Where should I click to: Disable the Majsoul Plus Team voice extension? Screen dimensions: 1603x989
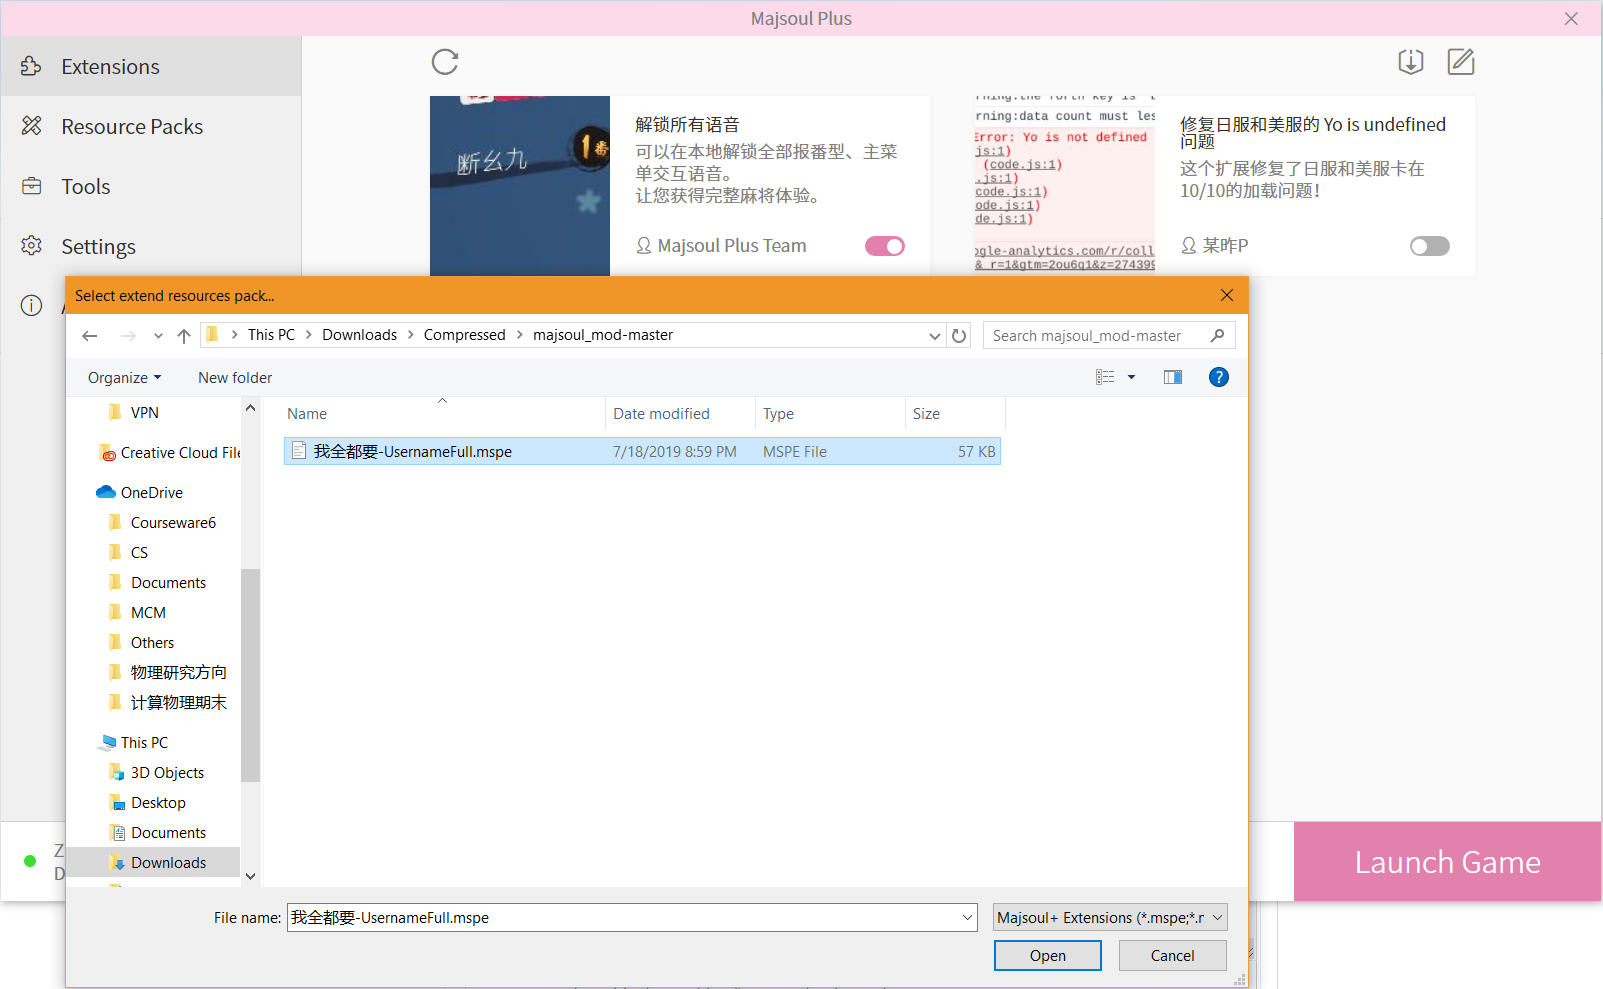point(884,245)
